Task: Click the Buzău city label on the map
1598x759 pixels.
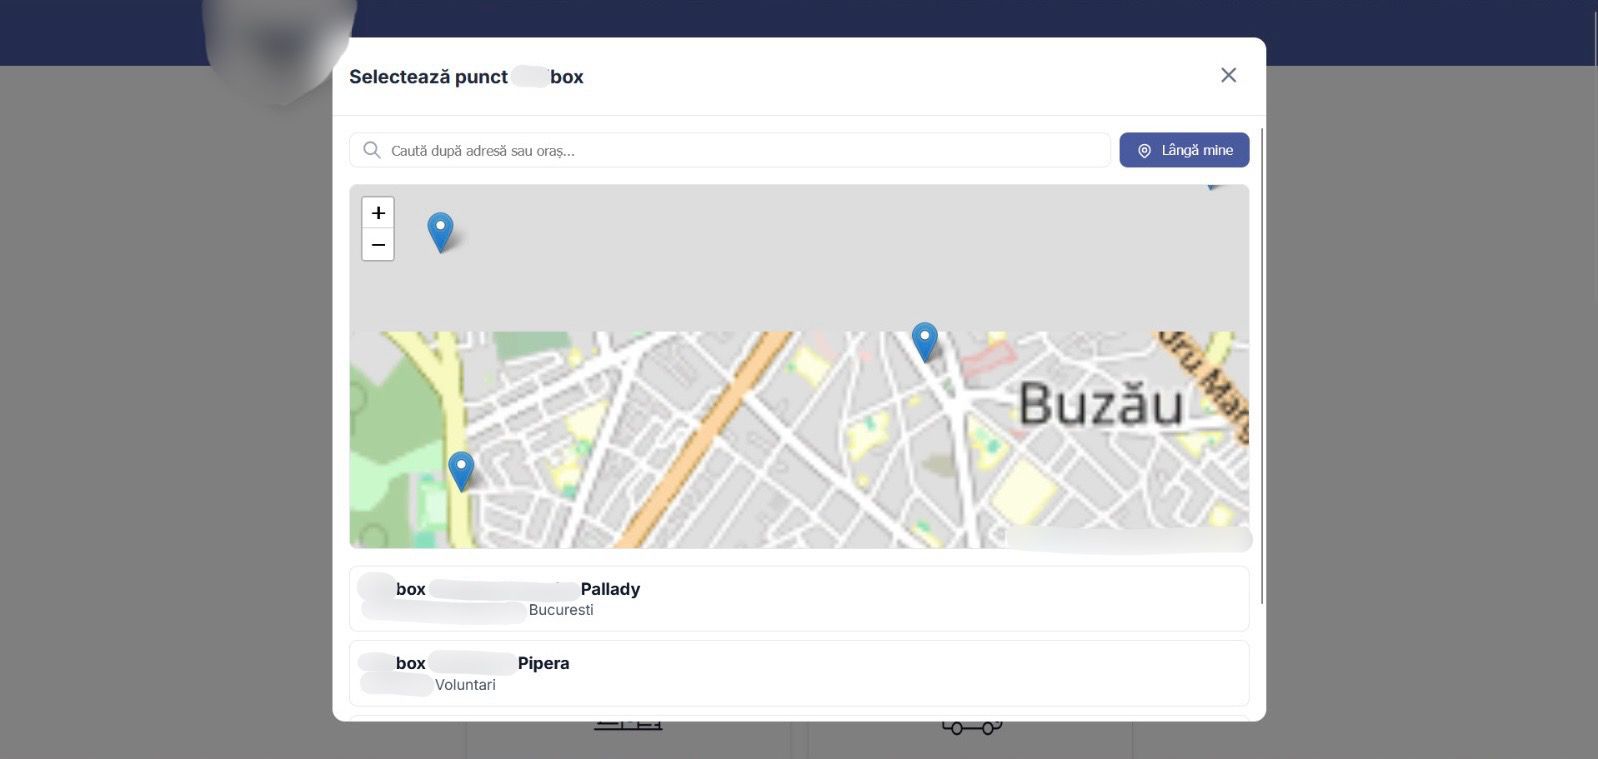Action: [1100, 405]
